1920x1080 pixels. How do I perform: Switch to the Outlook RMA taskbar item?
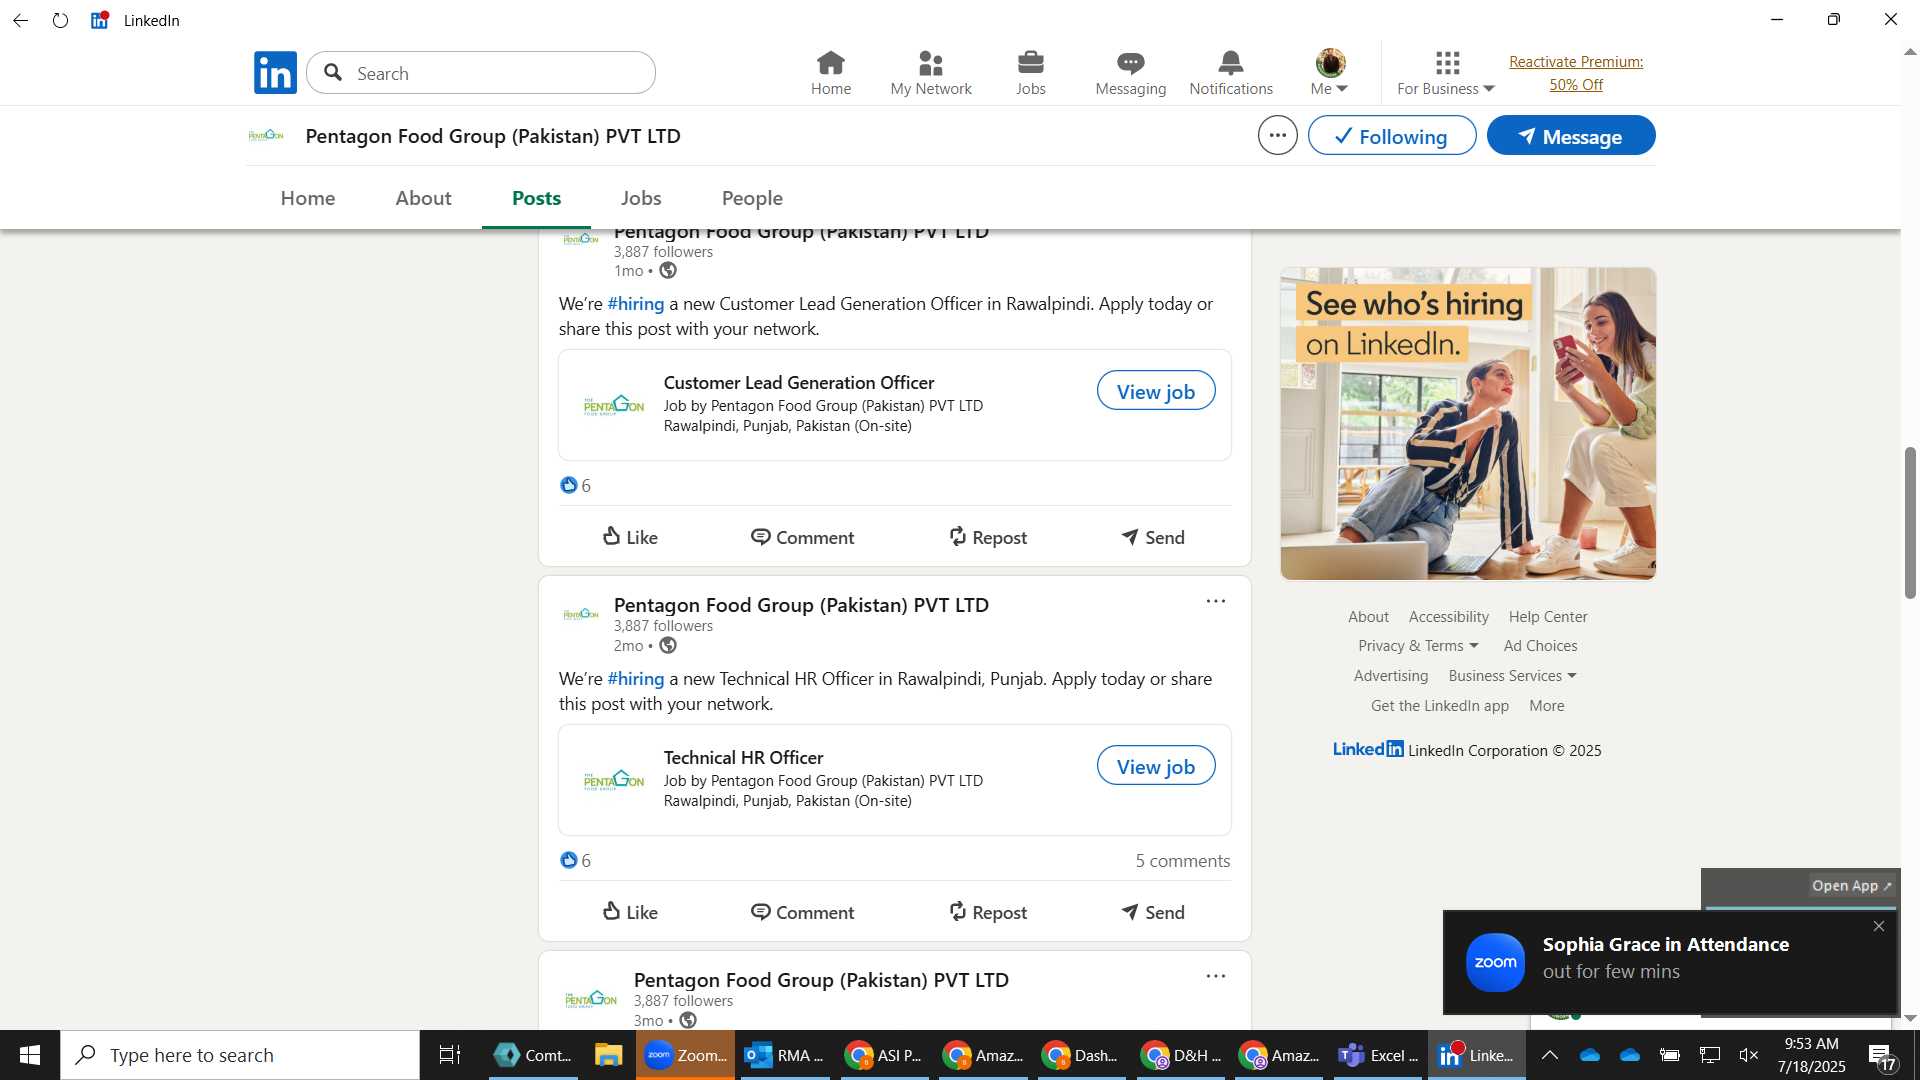[785, 1055]
